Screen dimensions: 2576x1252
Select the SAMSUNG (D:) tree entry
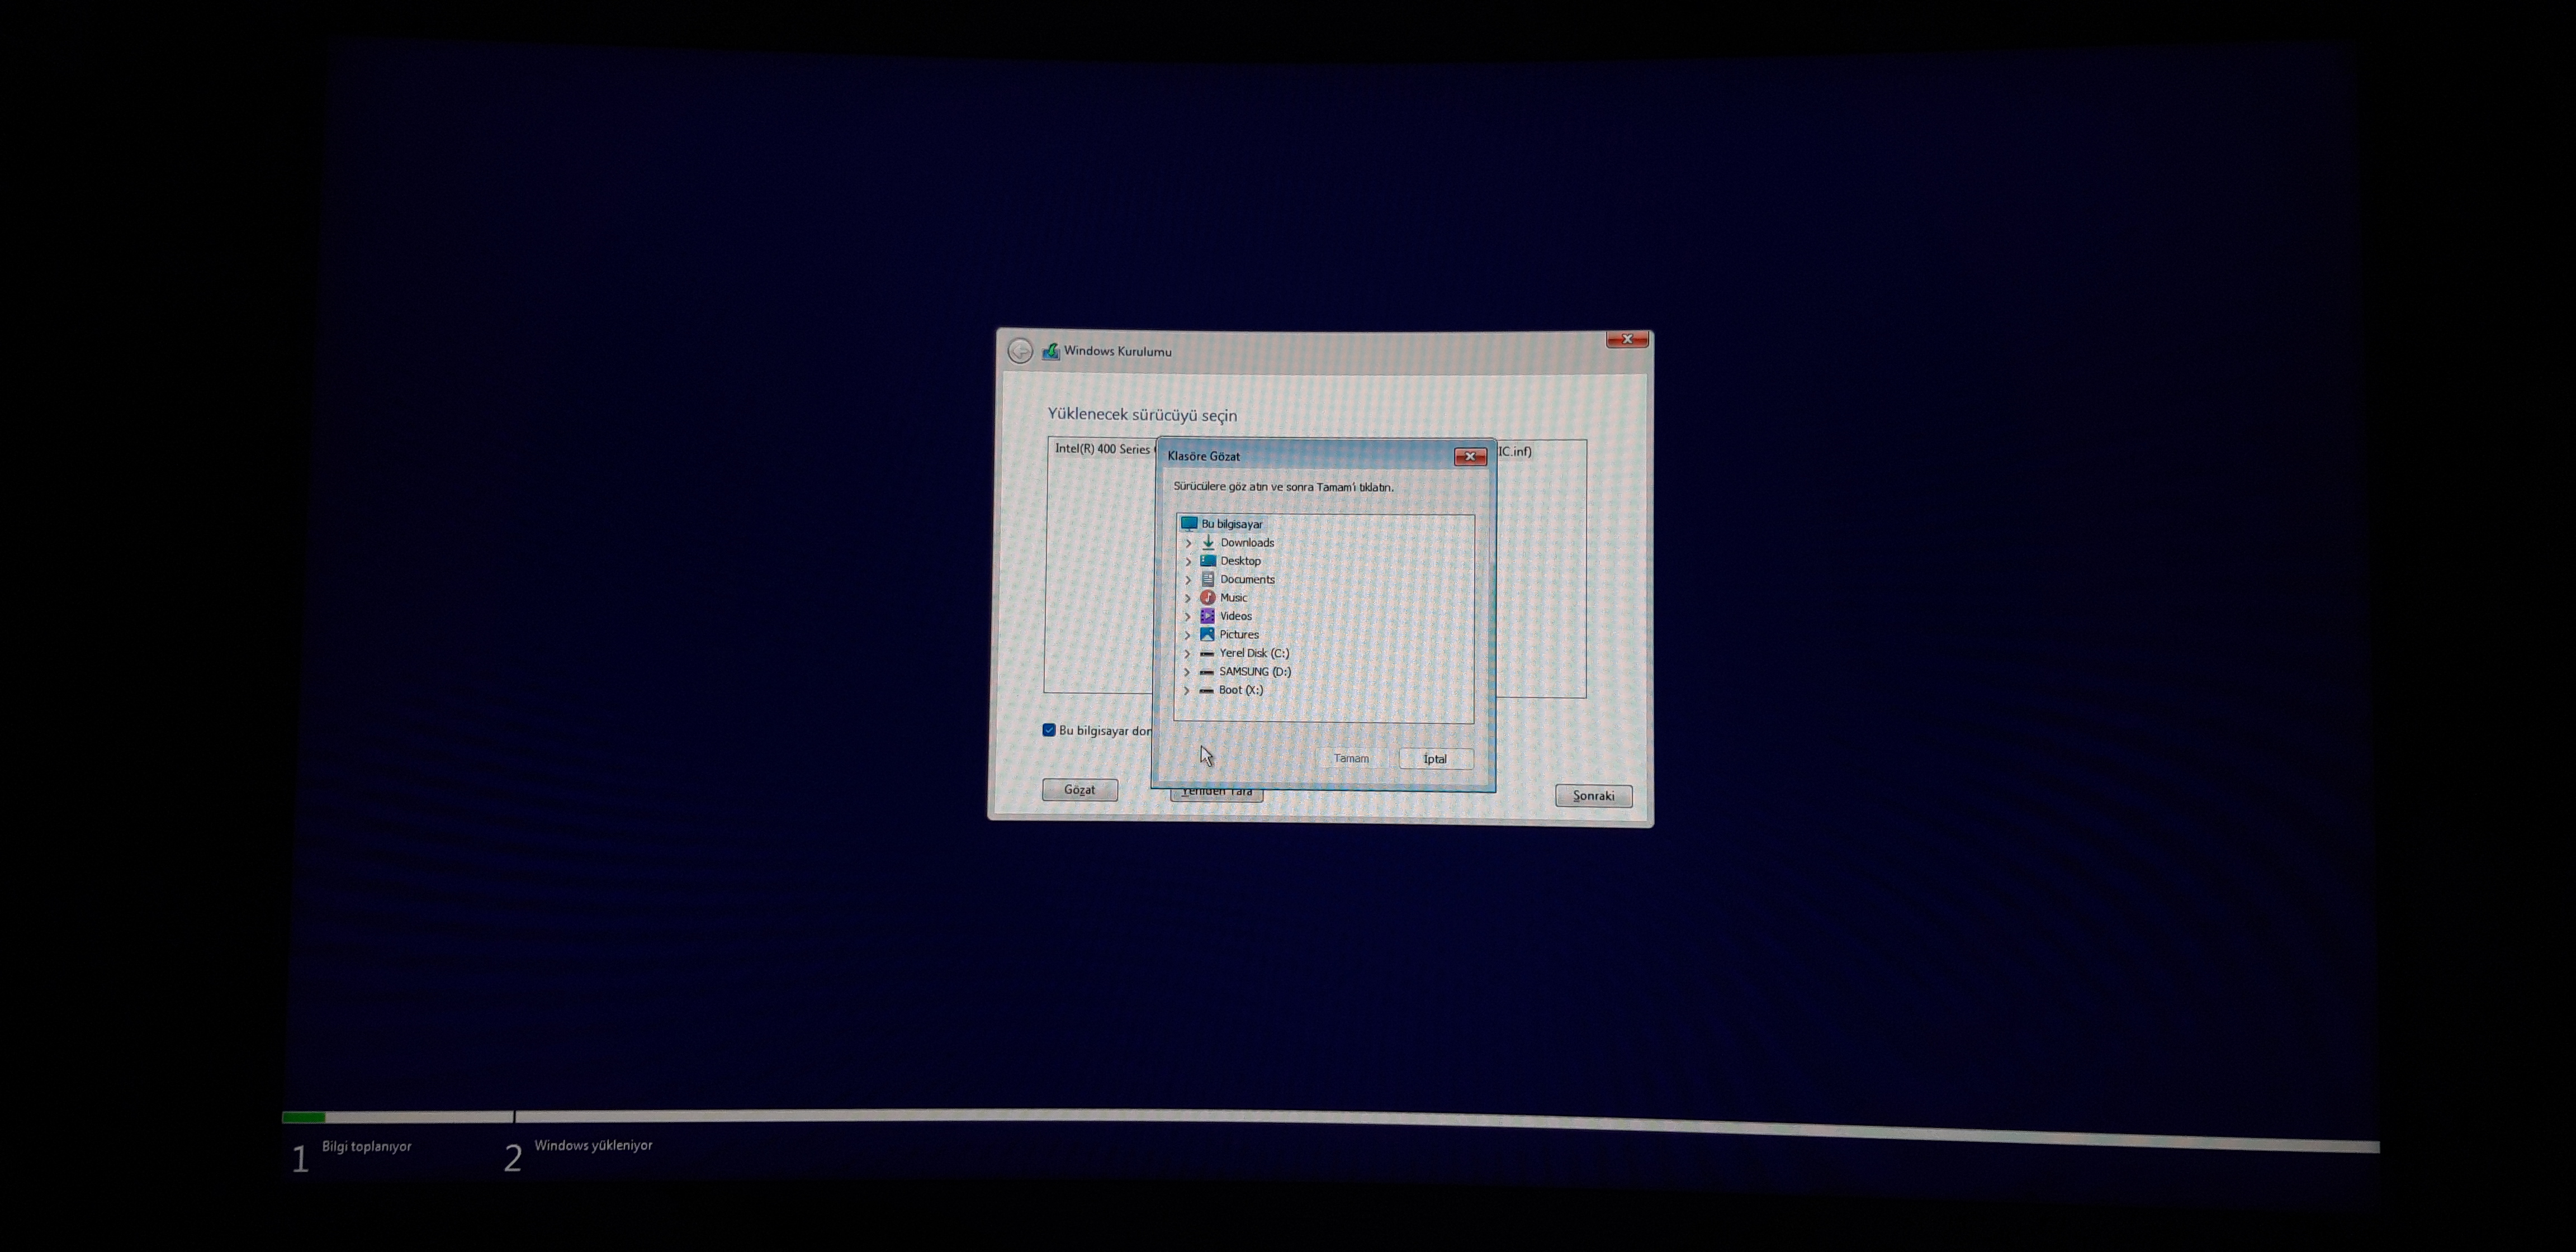(x=1254, y=672)
